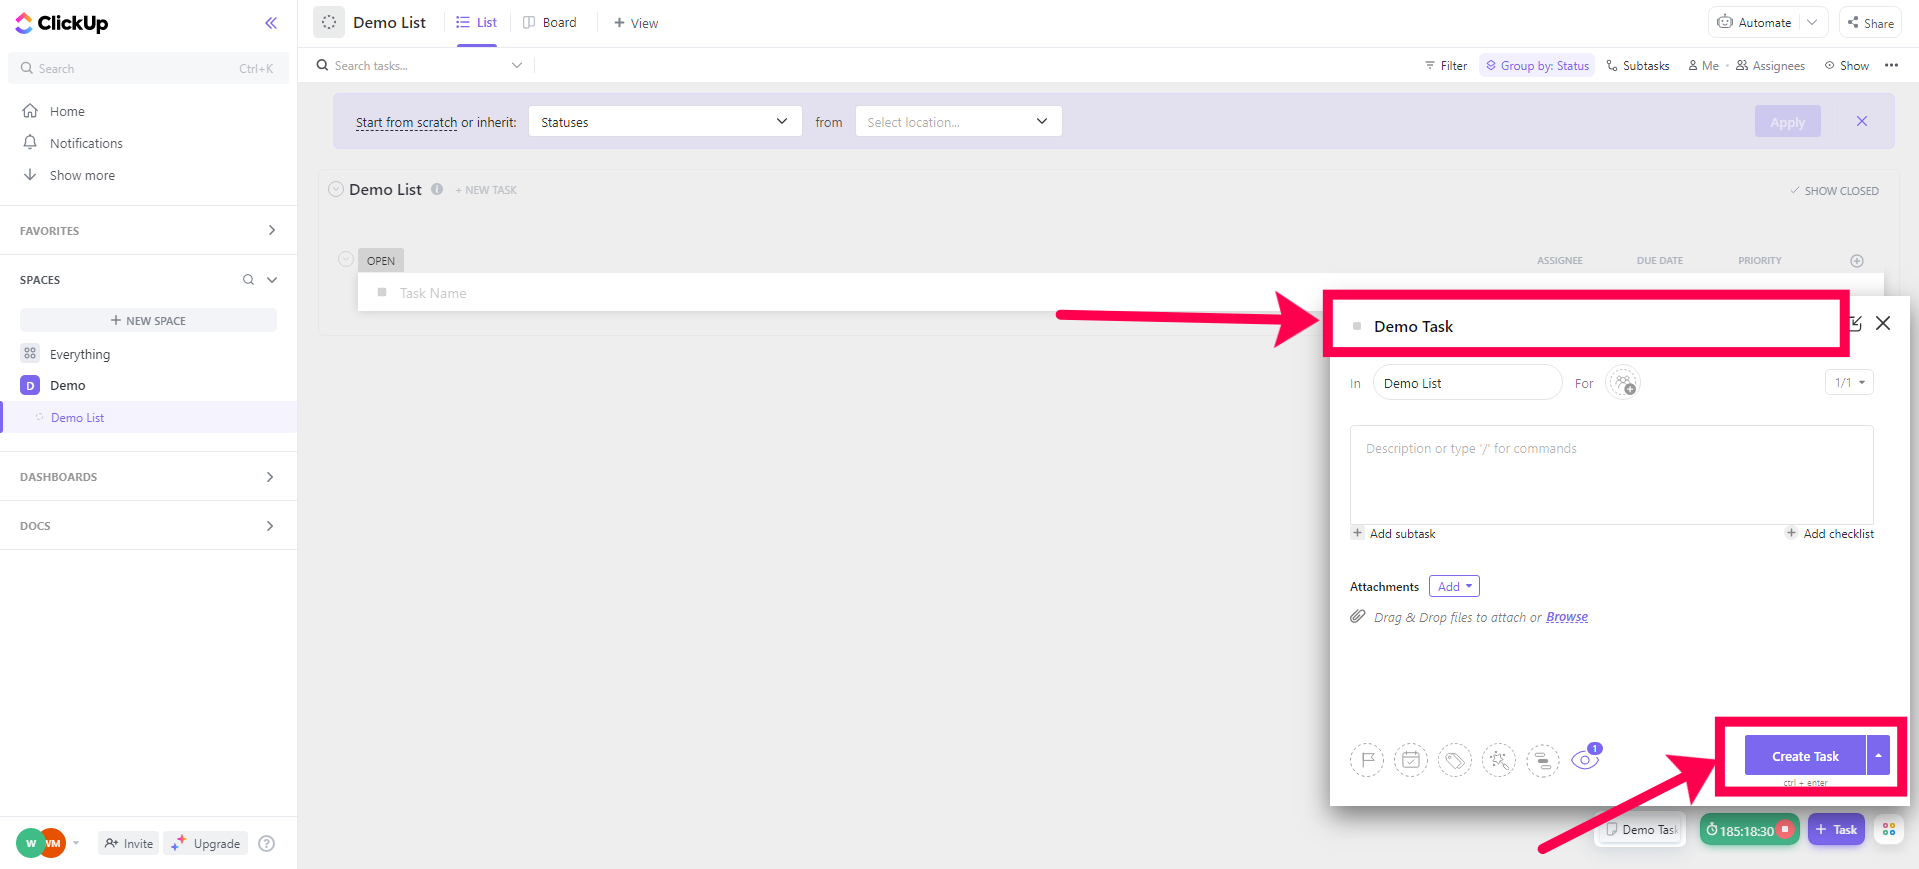Add an assignee with the For icon
Viewport: 1919px width, 869px height.
pyautogui.click(x=1622, y=383)
